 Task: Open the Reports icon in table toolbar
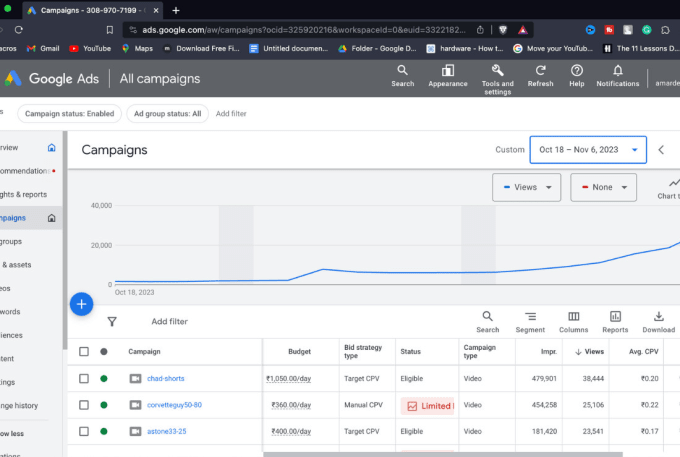pos(615,322)
